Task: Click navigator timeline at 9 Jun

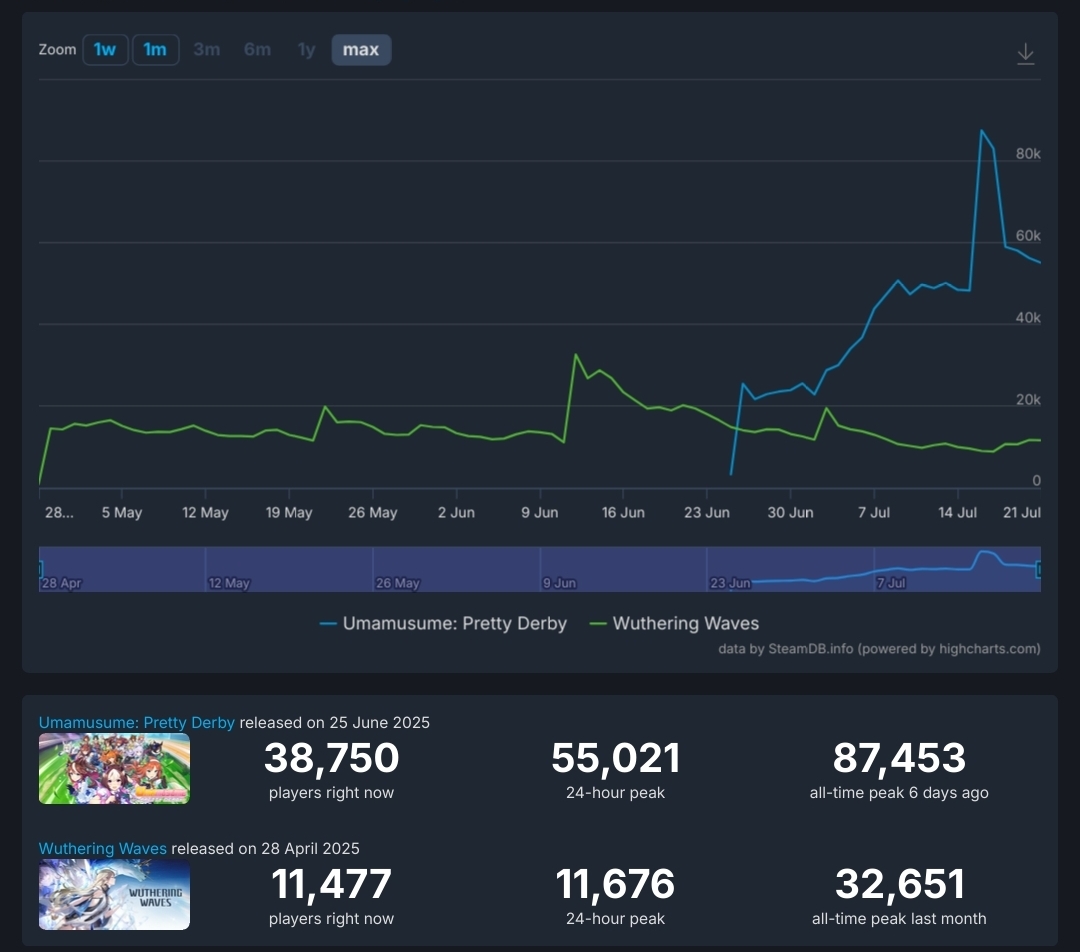Action: point(559,583)
